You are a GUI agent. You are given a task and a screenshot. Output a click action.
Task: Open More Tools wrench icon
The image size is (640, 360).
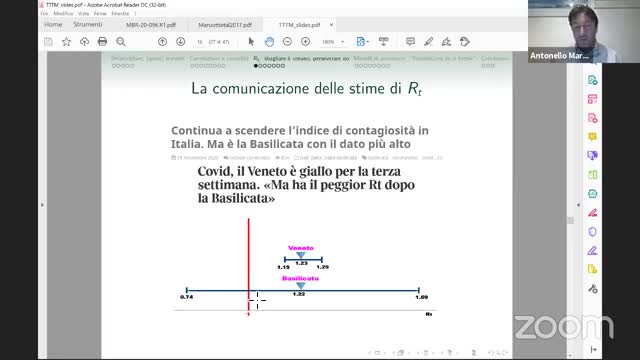(593, 289)
